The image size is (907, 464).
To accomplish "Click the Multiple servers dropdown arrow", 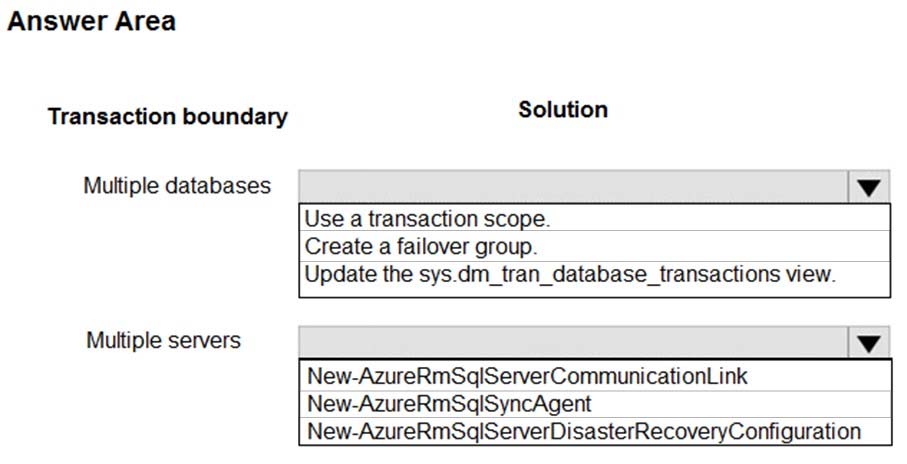I will click(x=867, y=343).
